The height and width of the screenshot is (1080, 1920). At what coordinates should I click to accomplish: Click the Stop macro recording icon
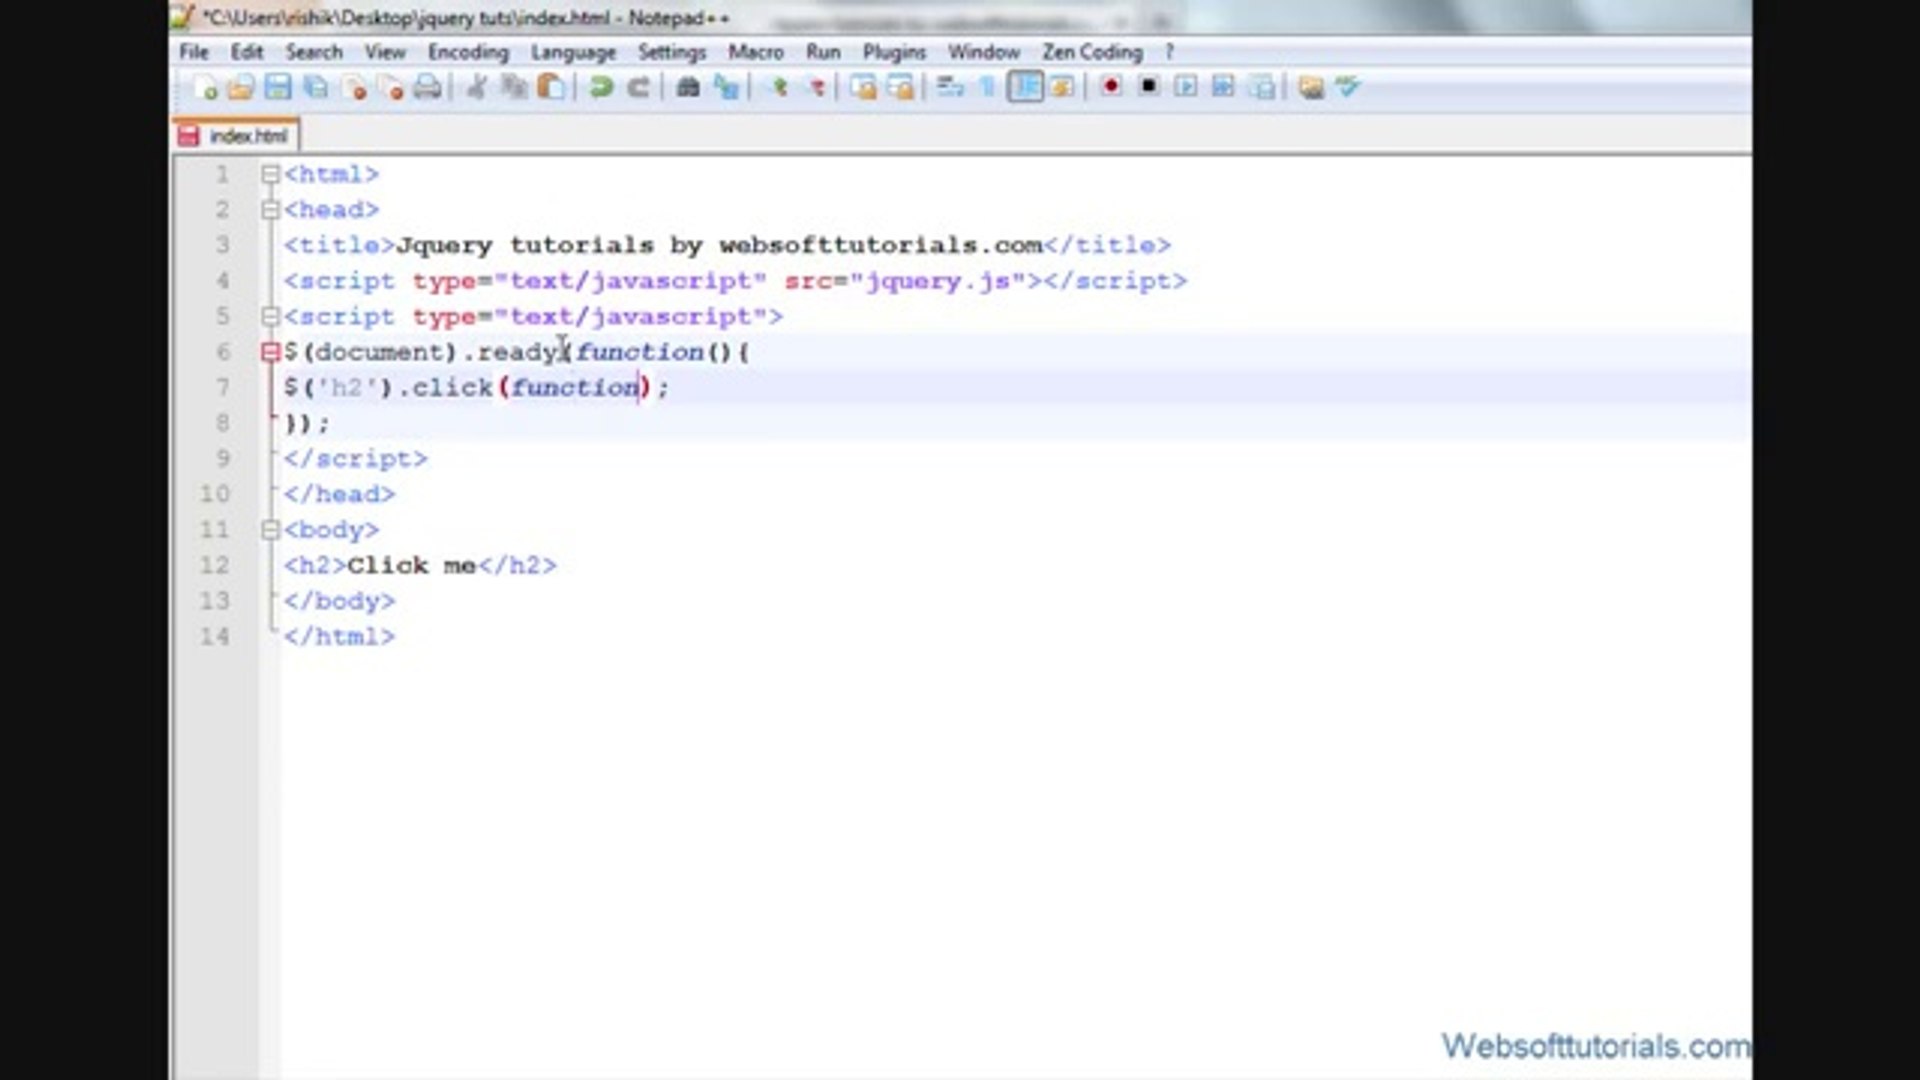pyautogui.click(x=1148, y=87)
